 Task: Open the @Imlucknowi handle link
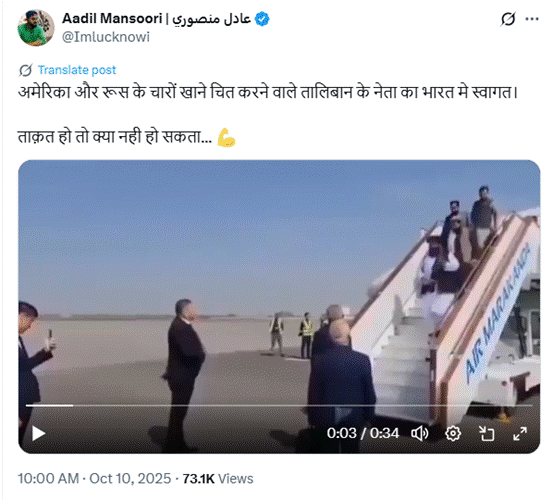(x=106, y=37)
